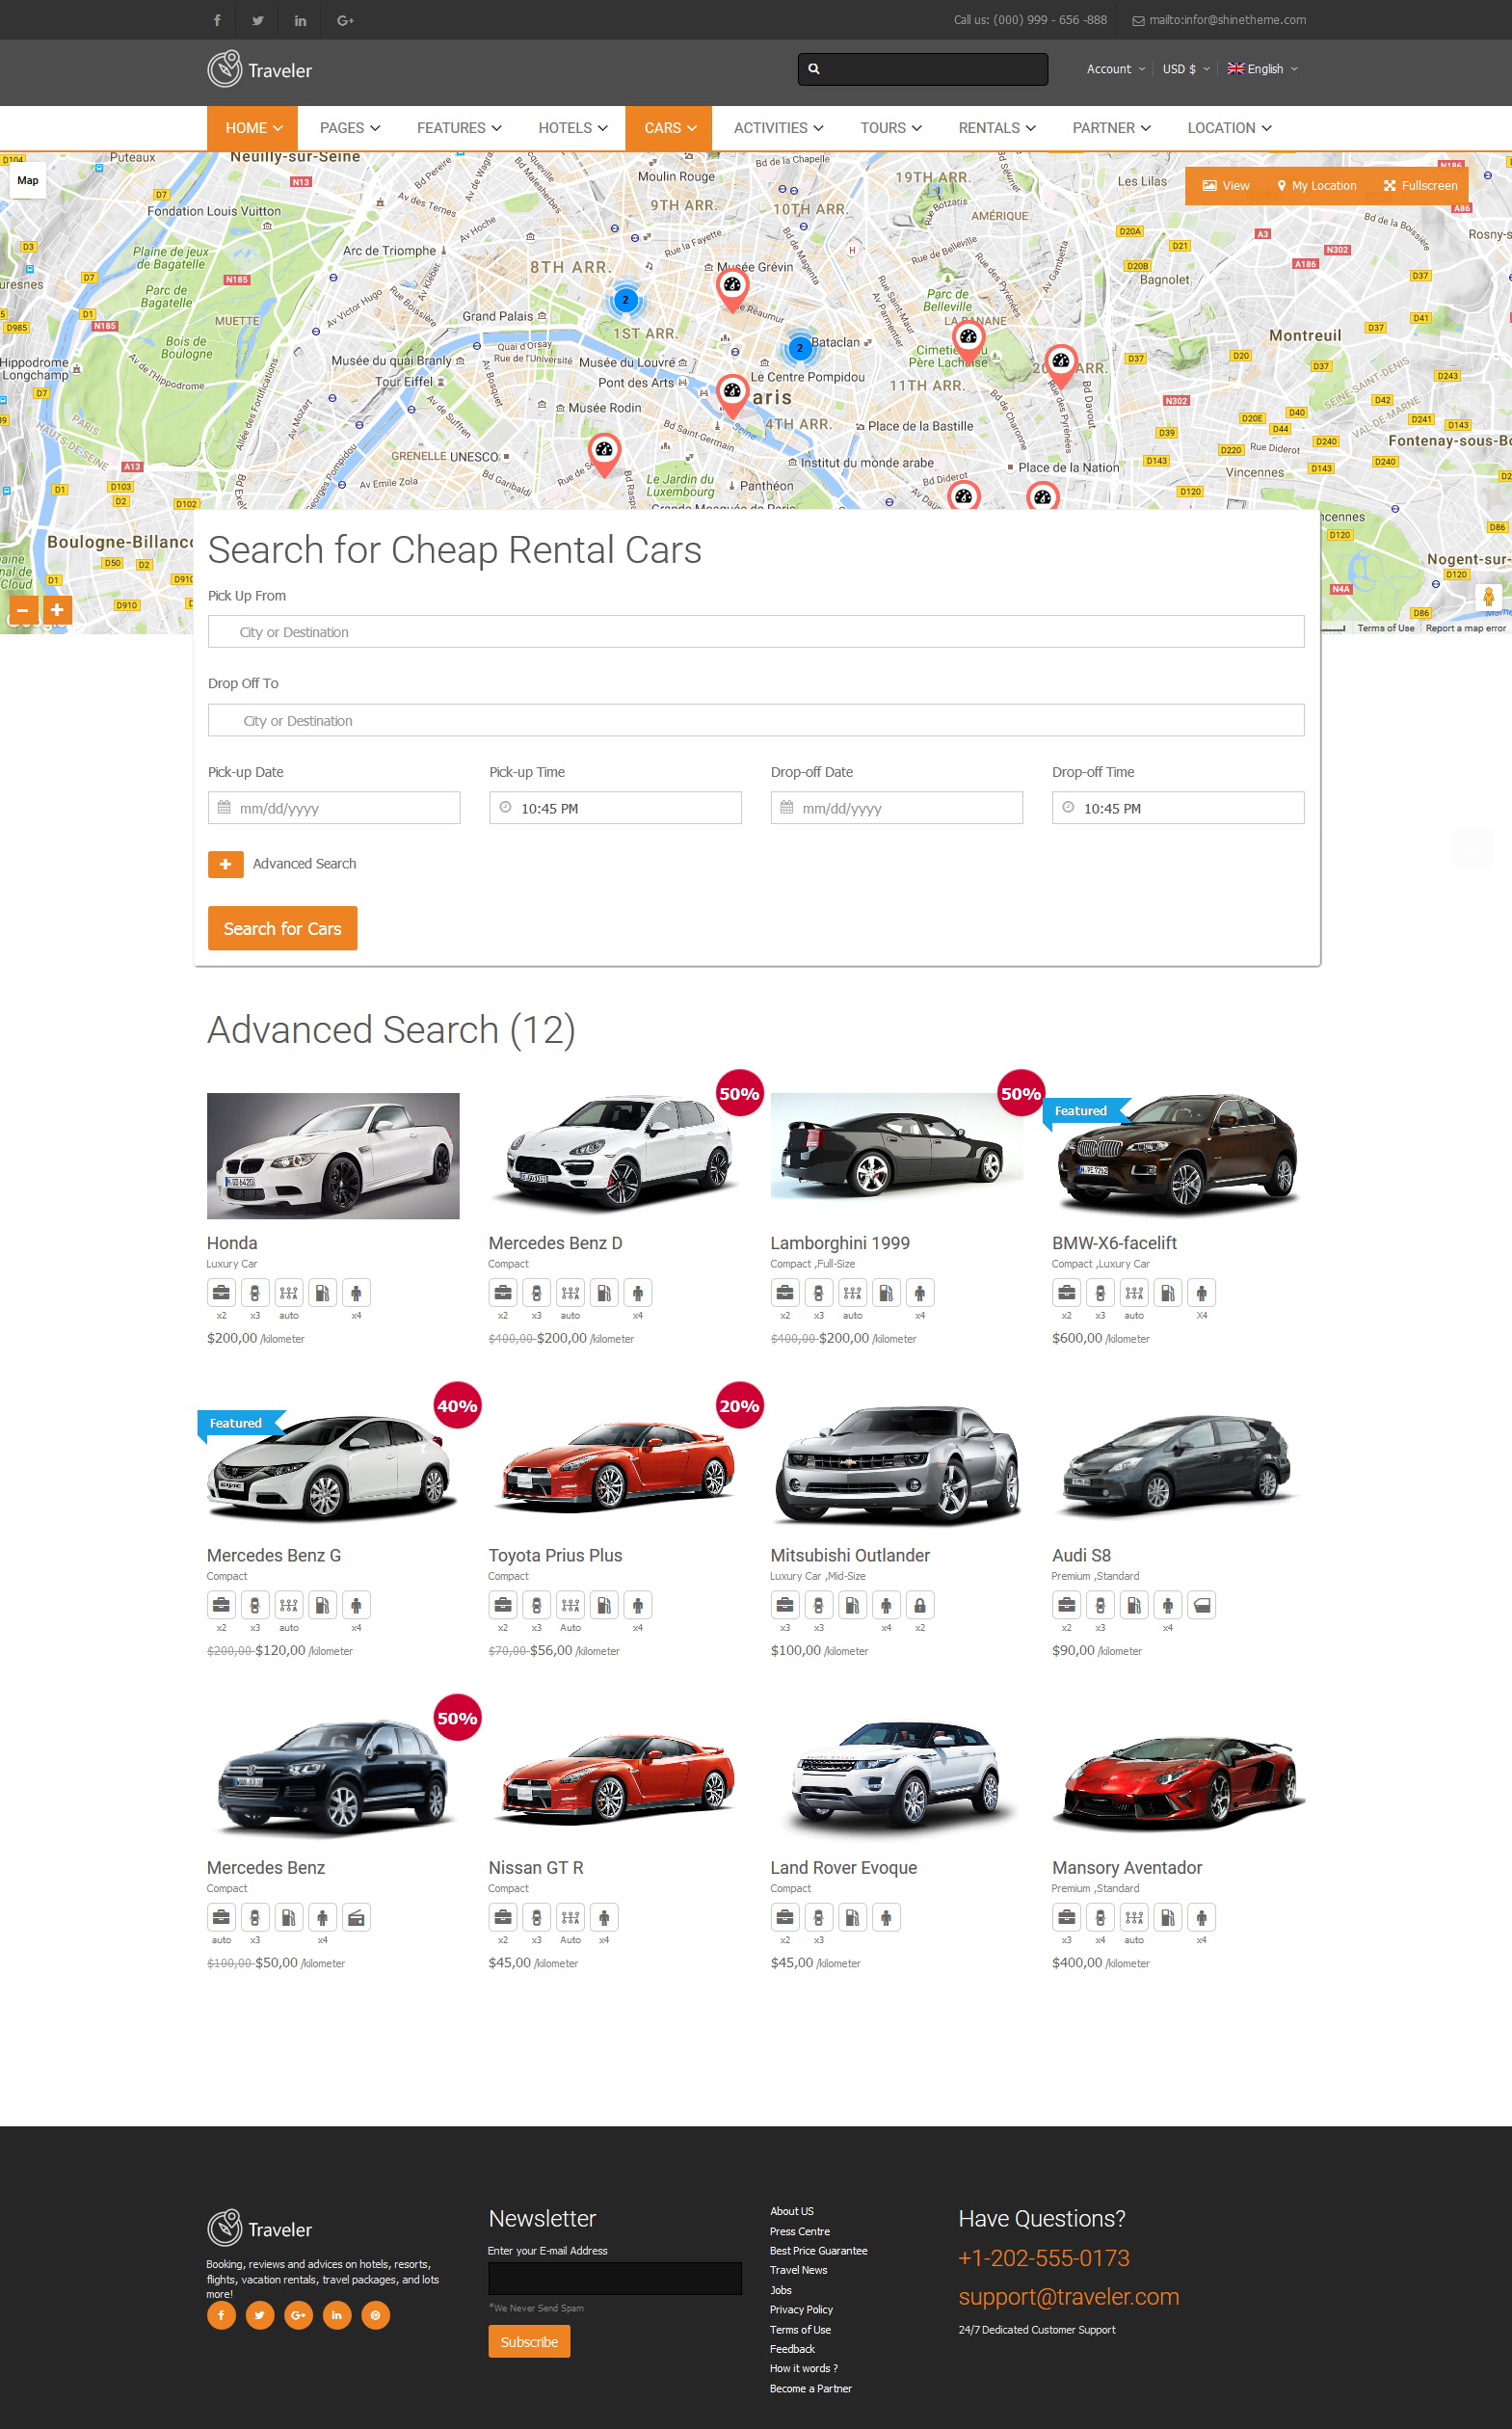
Task: Click the Pick Up From destination field
Action: 756,632
